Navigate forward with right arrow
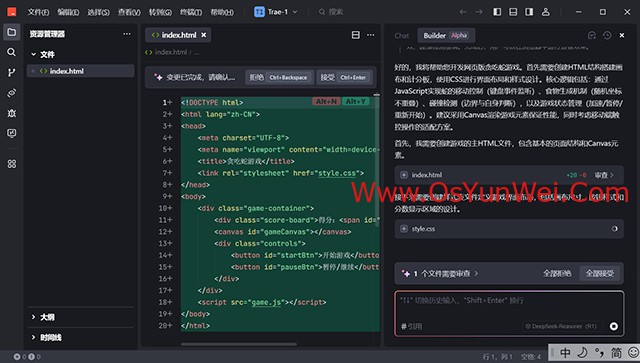 [479, 12]
